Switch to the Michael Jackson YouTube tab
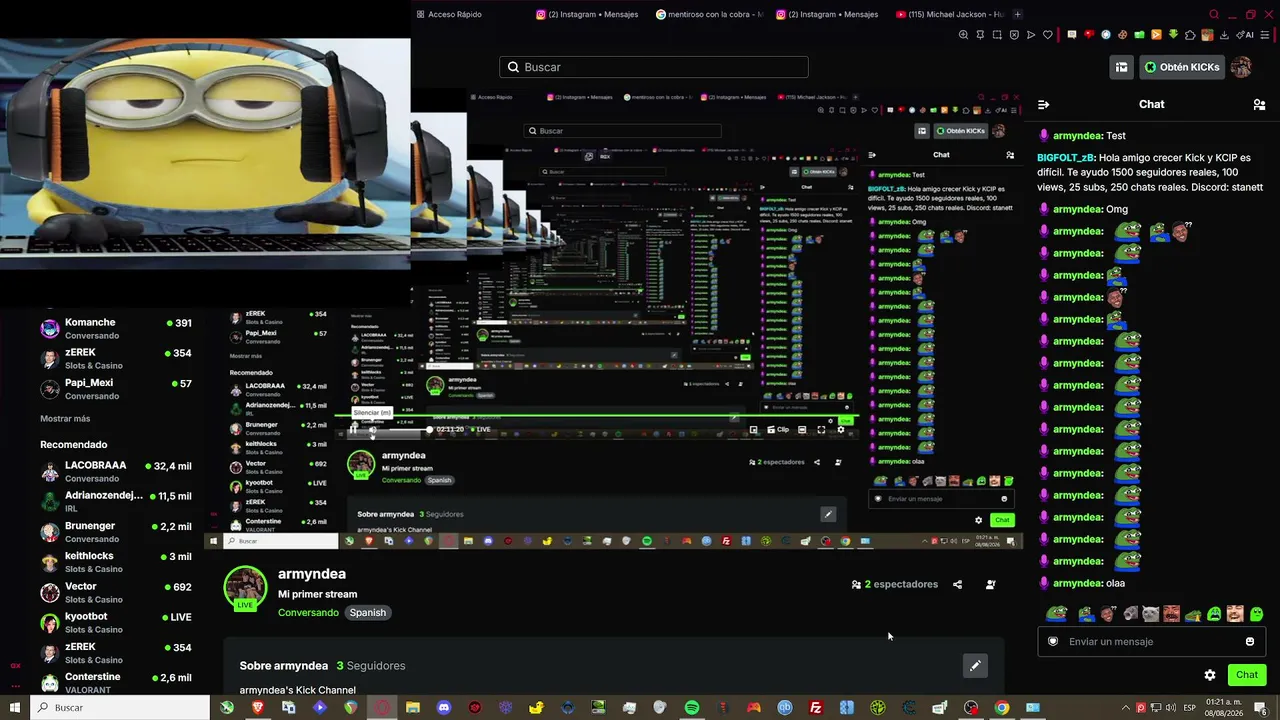The width and height of the screenshot is (1280, 720). (x=950, y=15)
